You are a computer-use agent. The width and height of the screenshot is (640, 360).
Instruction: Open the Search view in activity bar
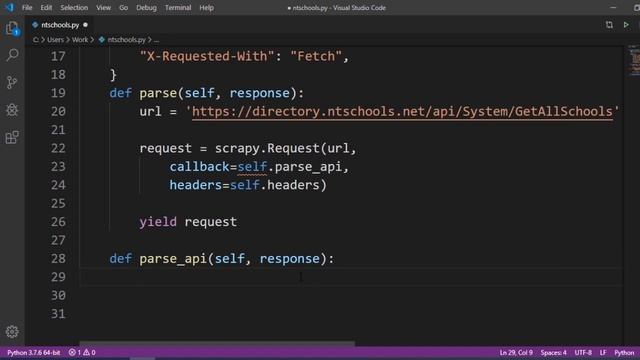tap(12, 55)
